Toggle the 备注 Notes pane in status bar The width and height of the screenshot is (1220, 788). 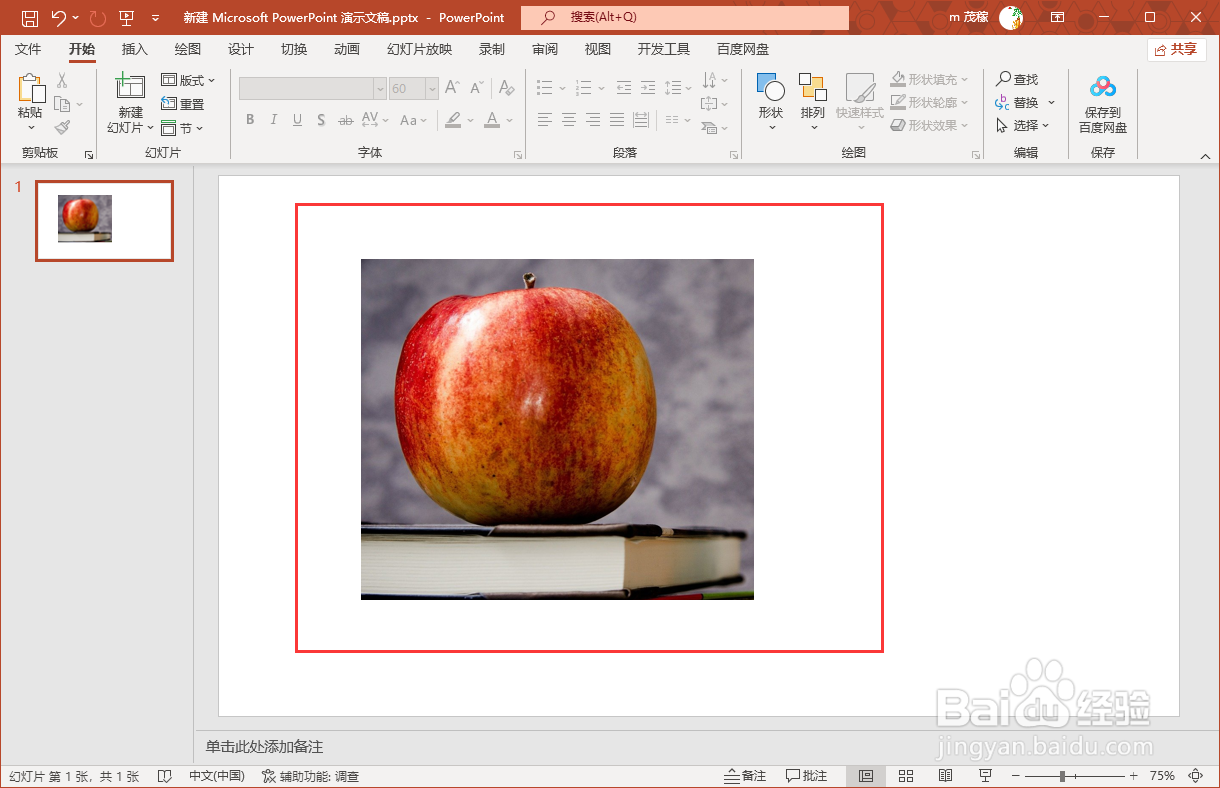click(745, 776)
